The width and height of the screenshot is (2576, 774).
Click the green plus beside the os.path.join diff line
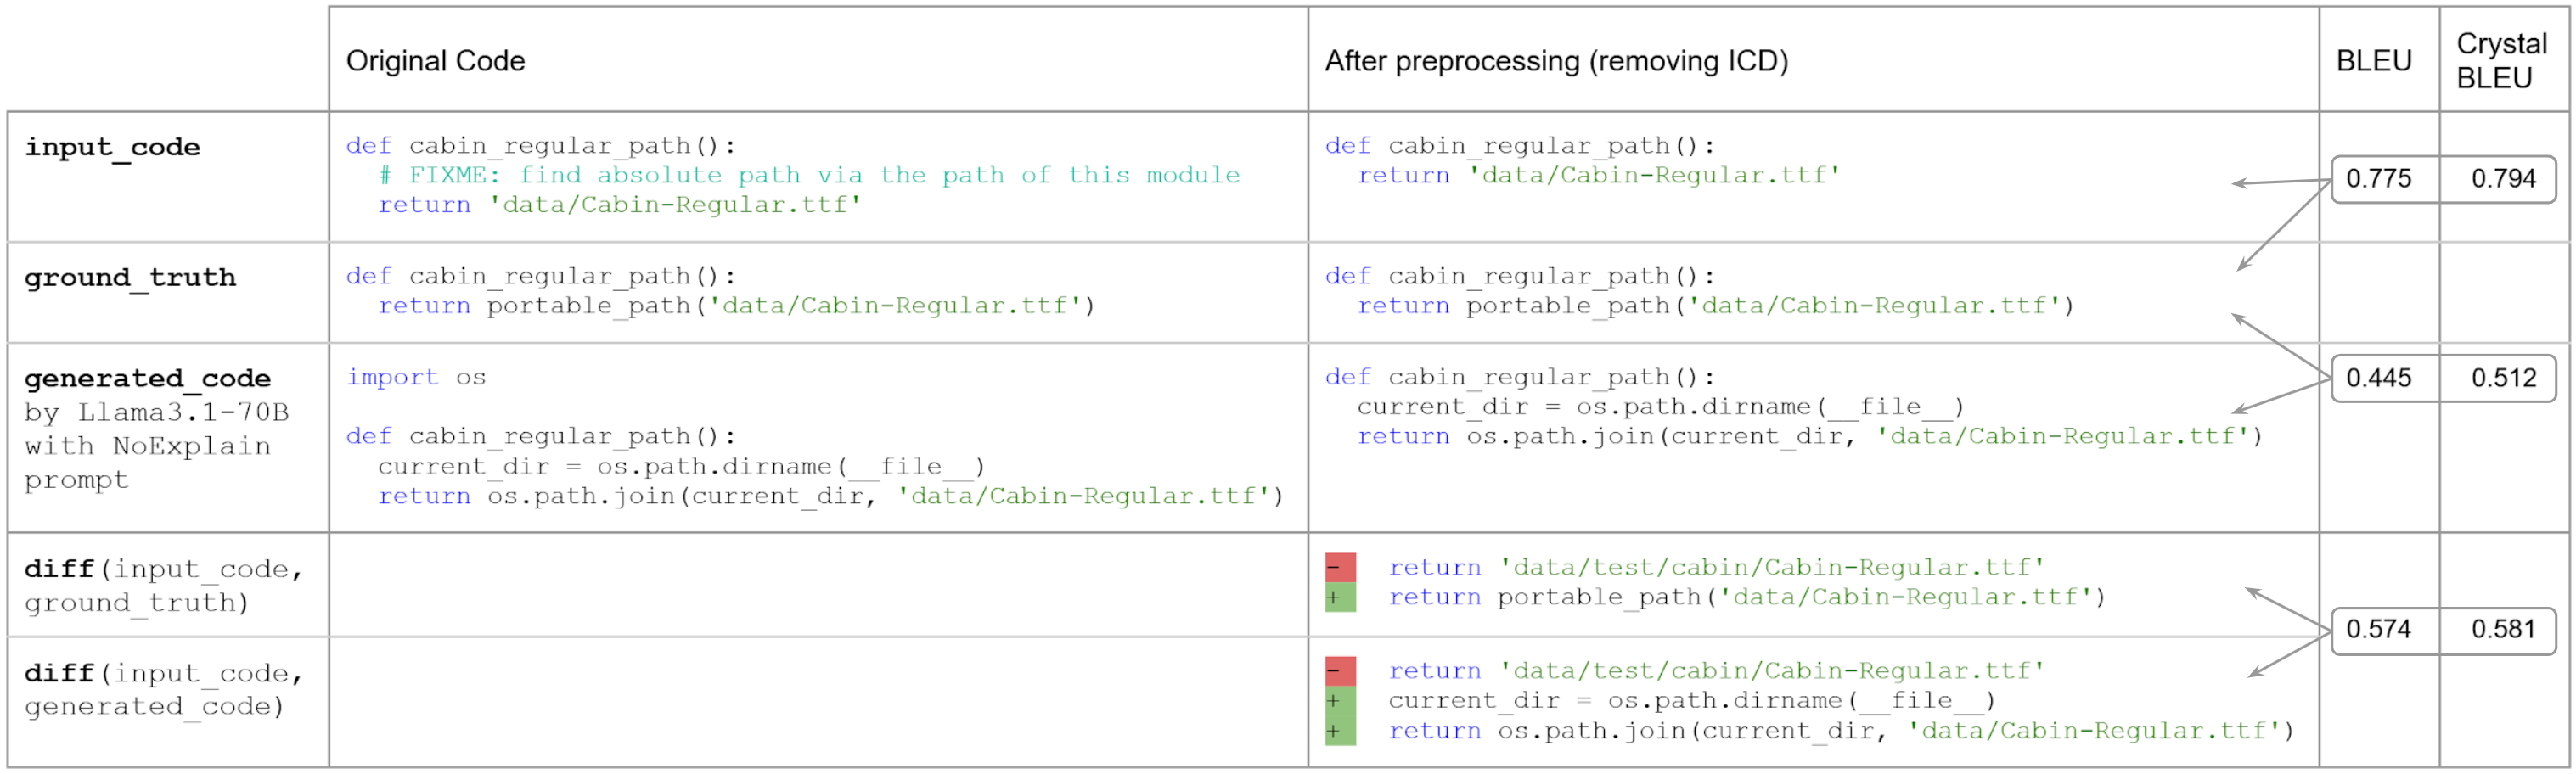(x=1339, y=731)
